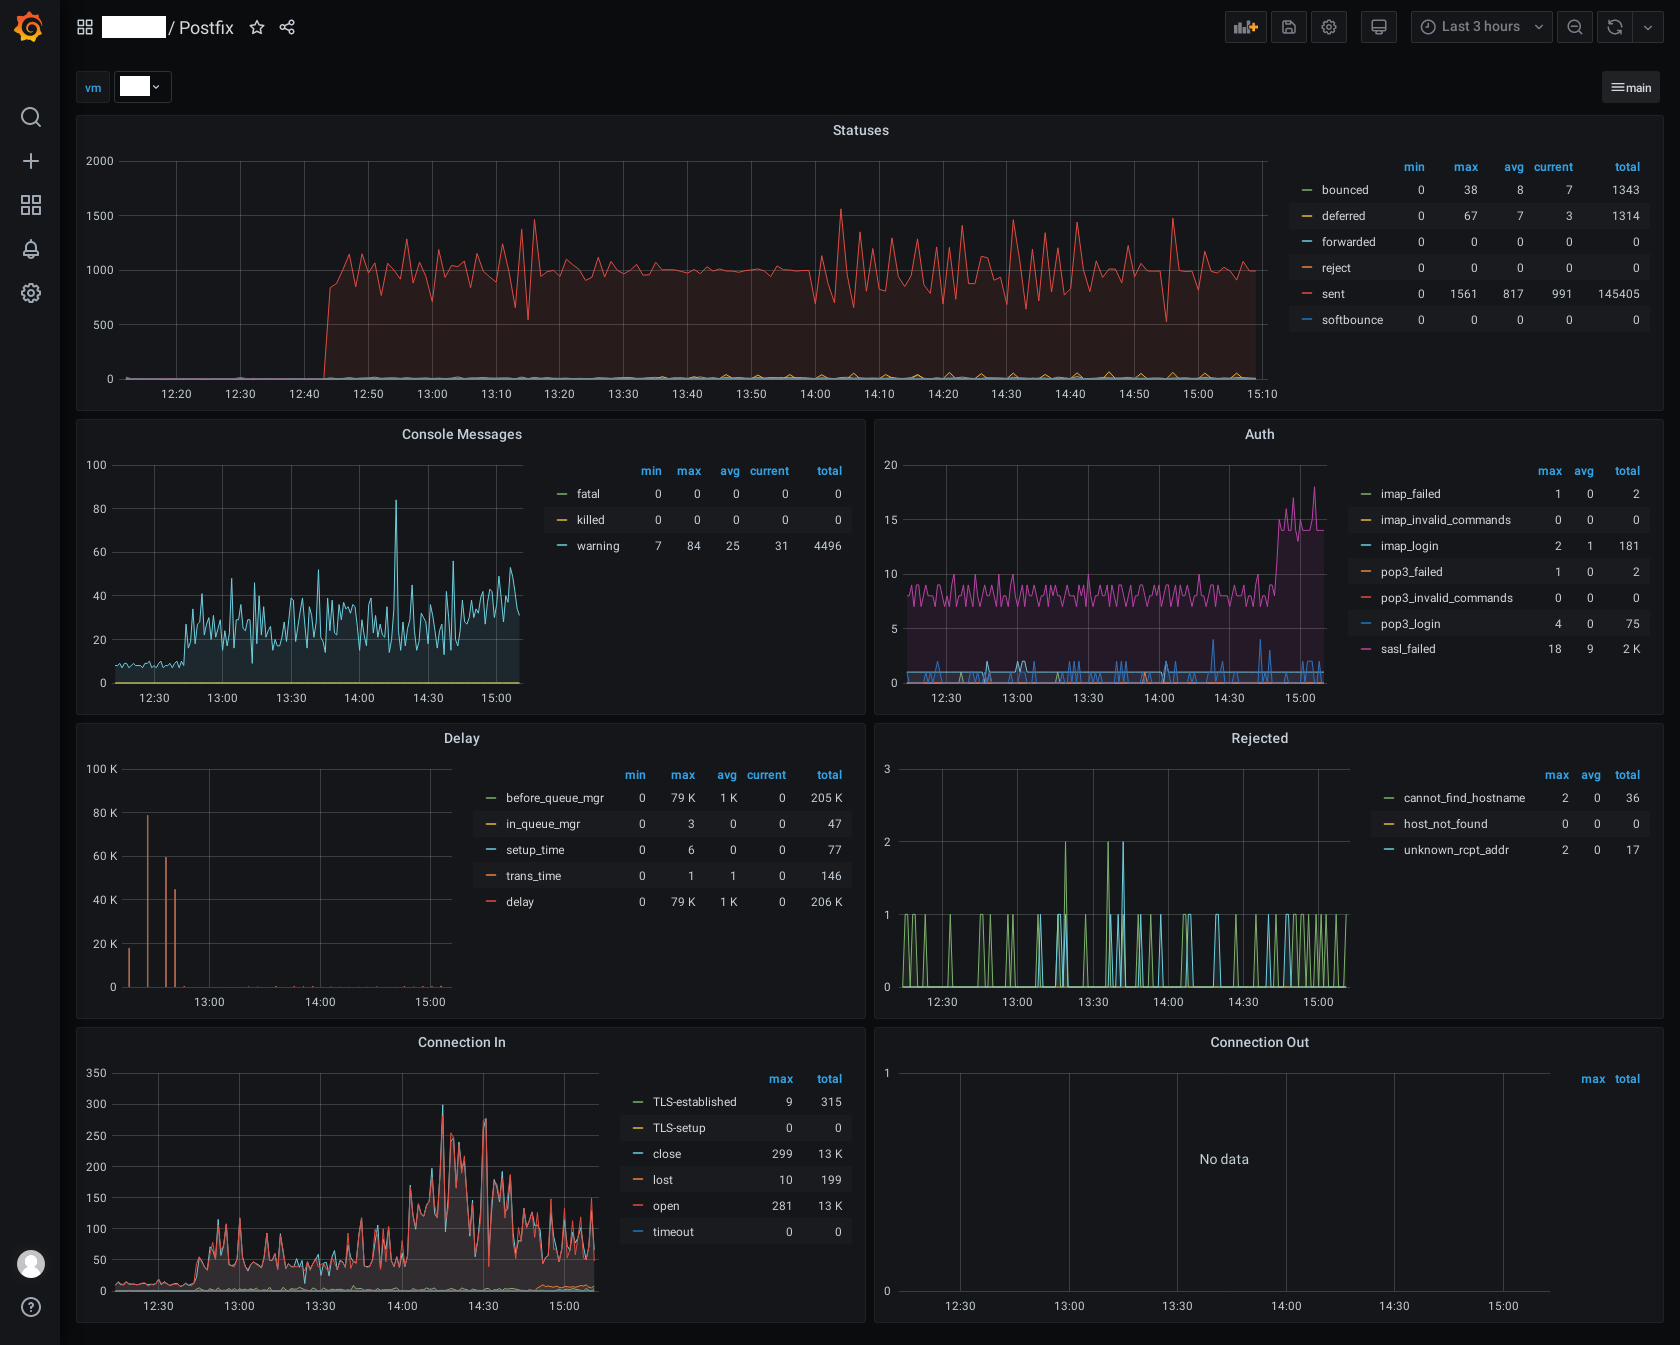Open the Last 3 hours time picker

[x=1482, y=27]
